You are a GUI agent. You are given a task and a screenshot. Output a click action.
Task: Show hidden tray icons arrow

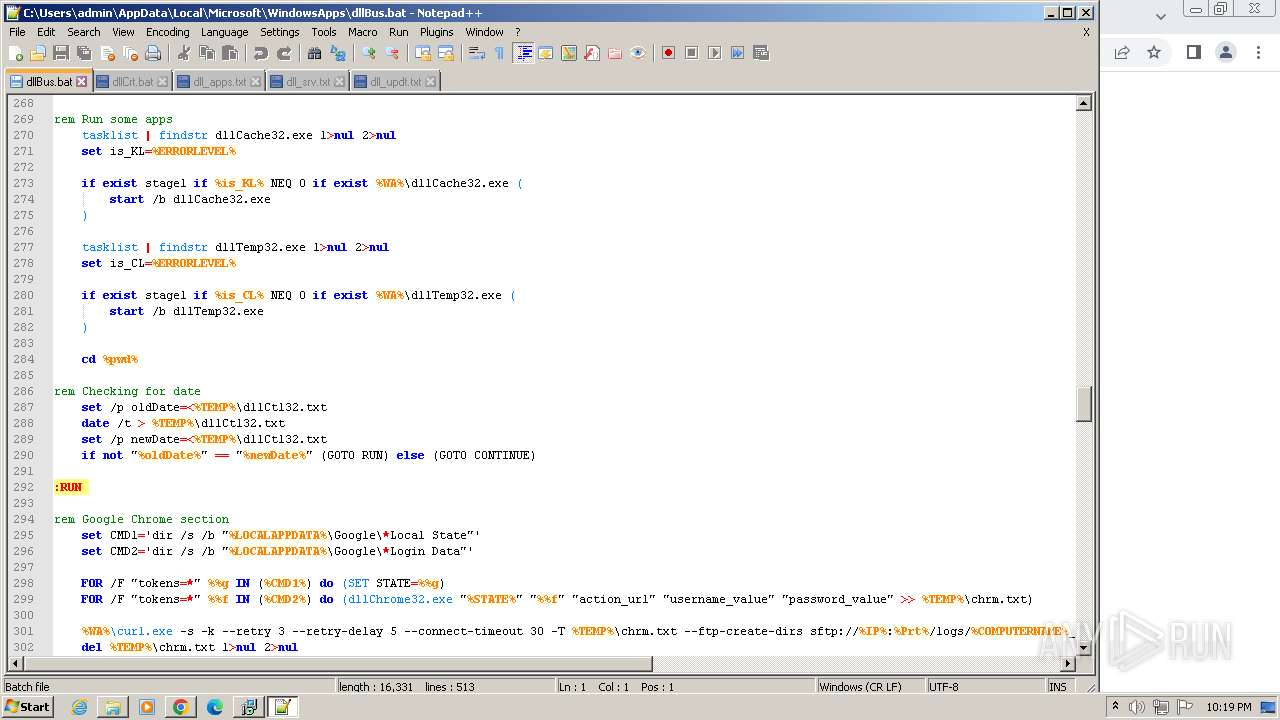(x=1115, y=707)
